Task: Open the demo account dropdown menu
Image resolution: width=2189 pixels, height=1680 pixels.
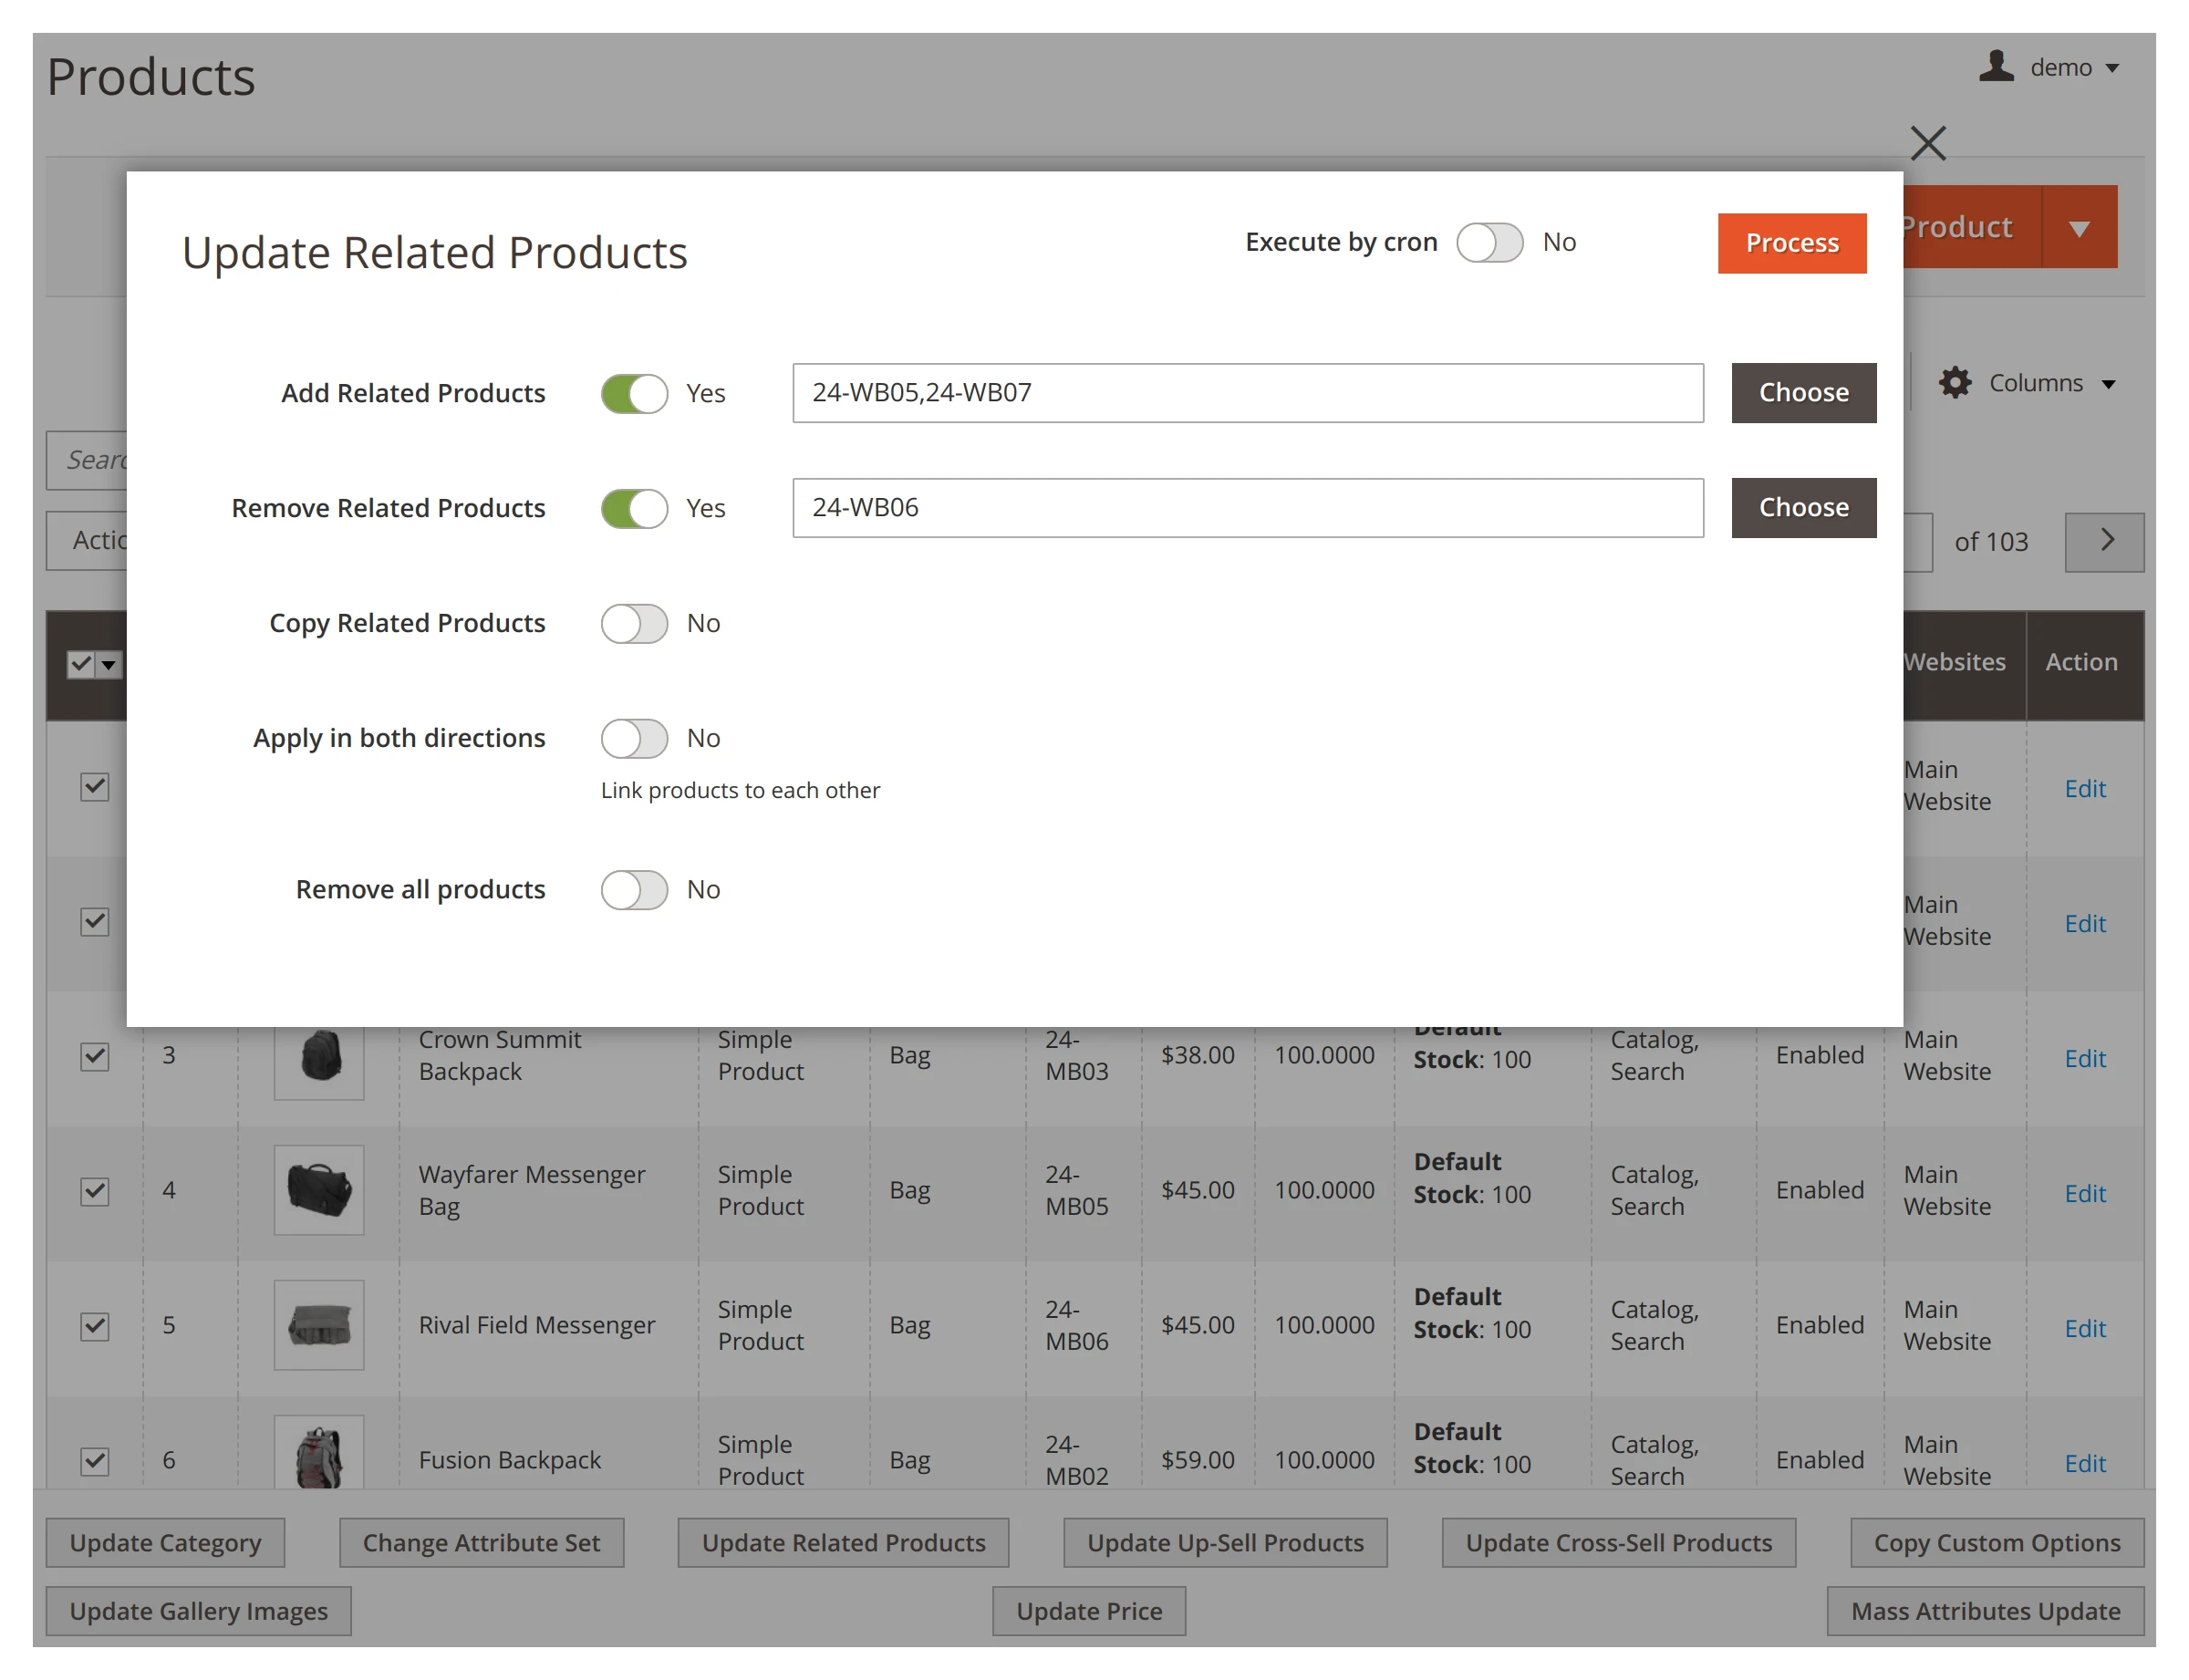Action: tap(2111, 67)
